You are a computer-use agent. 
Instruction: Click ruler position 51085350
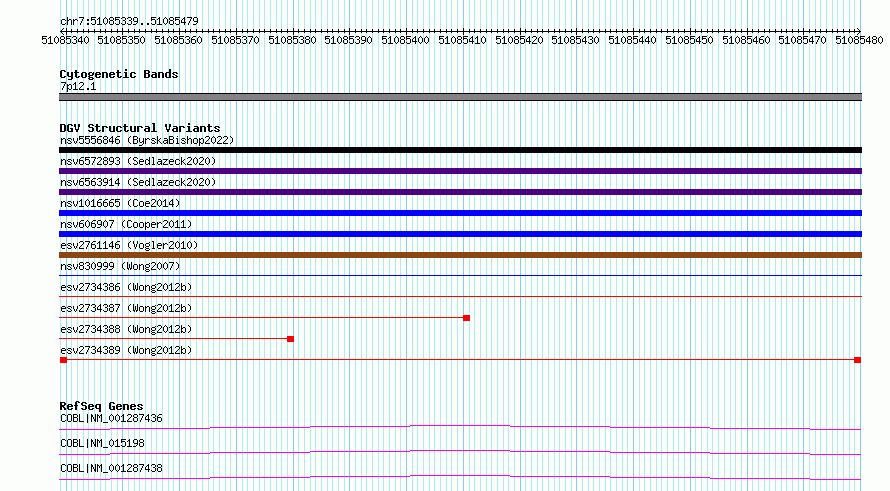121,40
